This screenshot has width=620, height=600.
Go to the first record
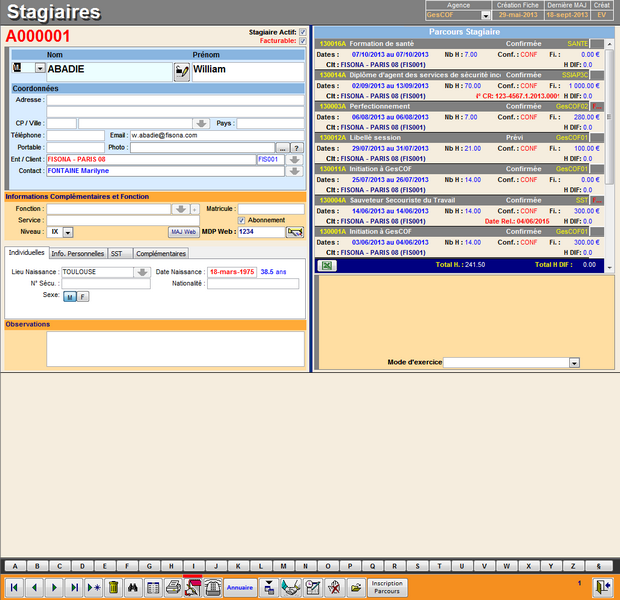(x=15, y=587)
